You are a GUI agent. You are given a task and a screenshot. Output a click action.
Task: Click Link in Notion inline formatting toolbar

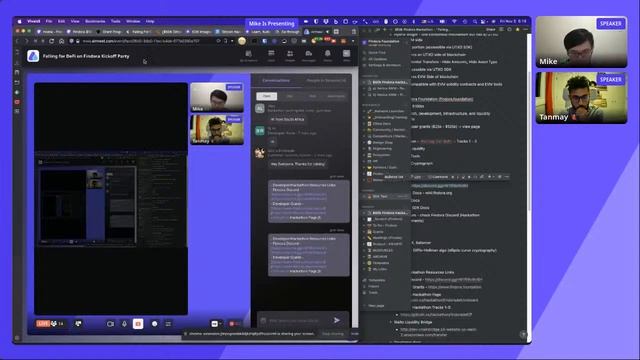[x=416, y=177]
